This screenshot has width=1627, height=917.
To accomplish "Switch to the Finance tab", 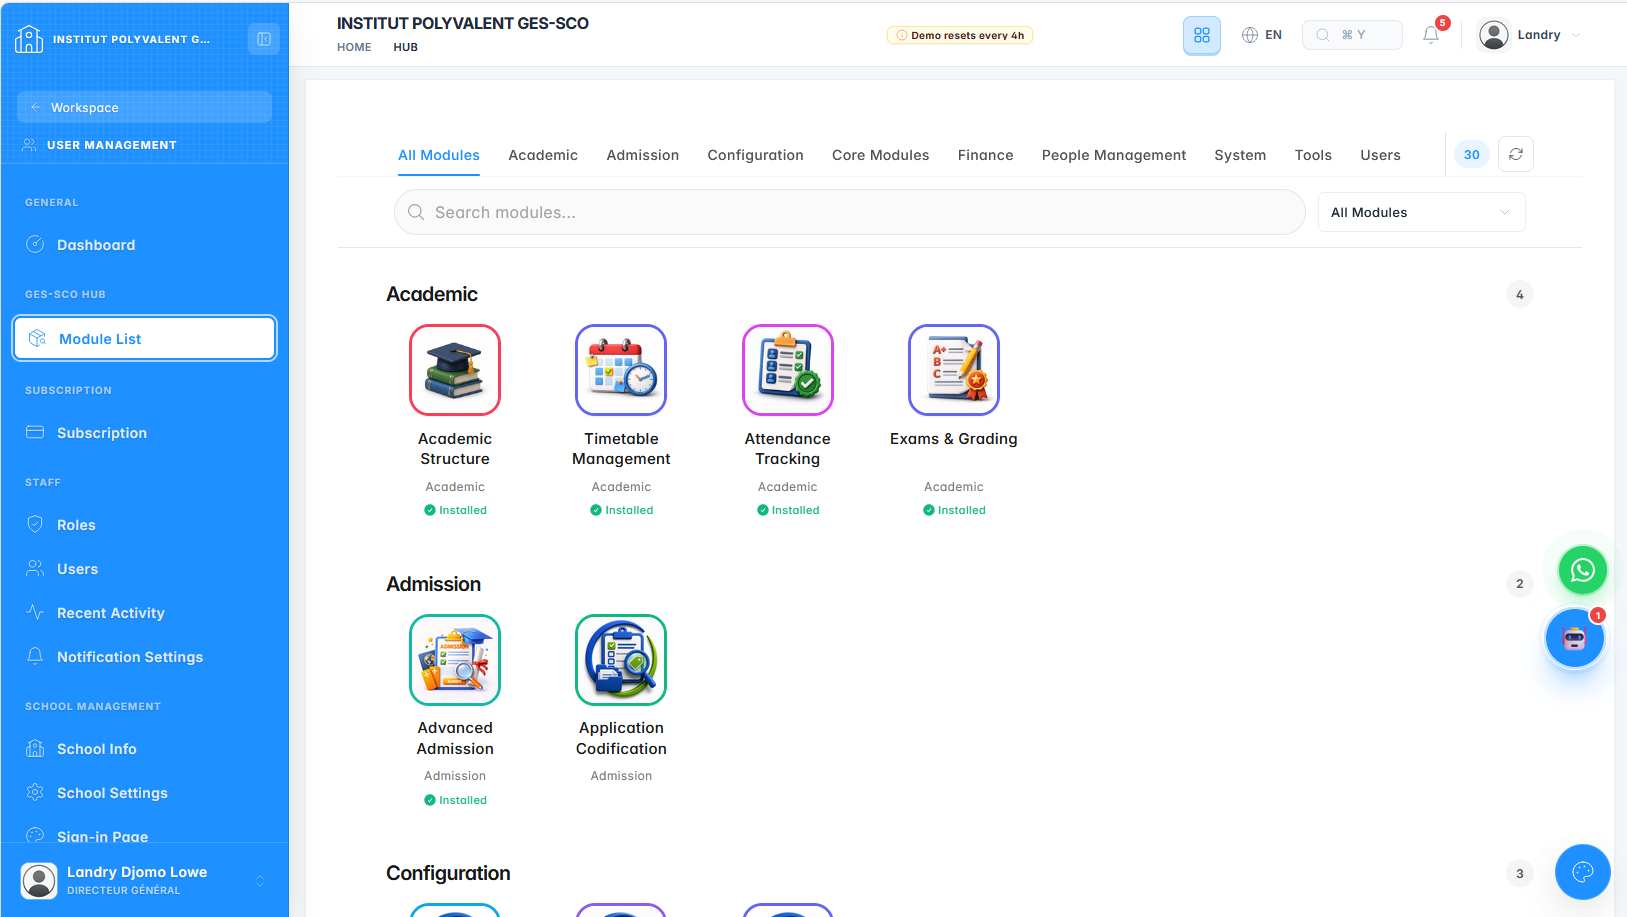I will point(986,155).
